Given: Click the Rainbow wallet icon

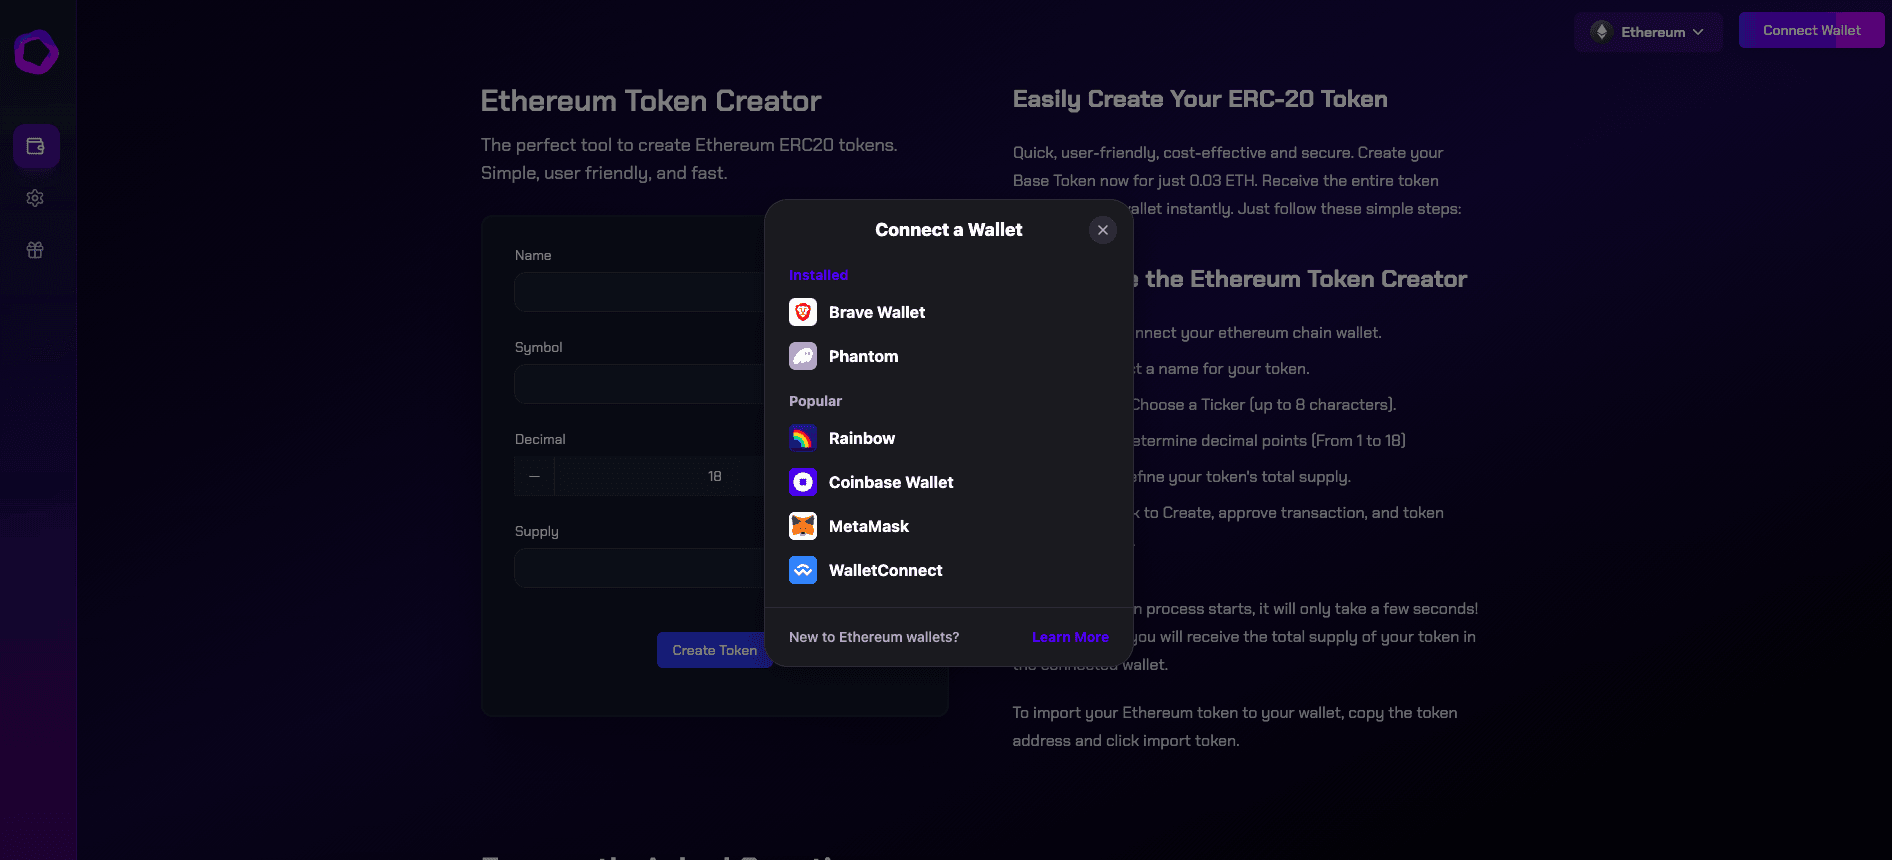Looking at the screenshot, I should (x=803, y=439).
